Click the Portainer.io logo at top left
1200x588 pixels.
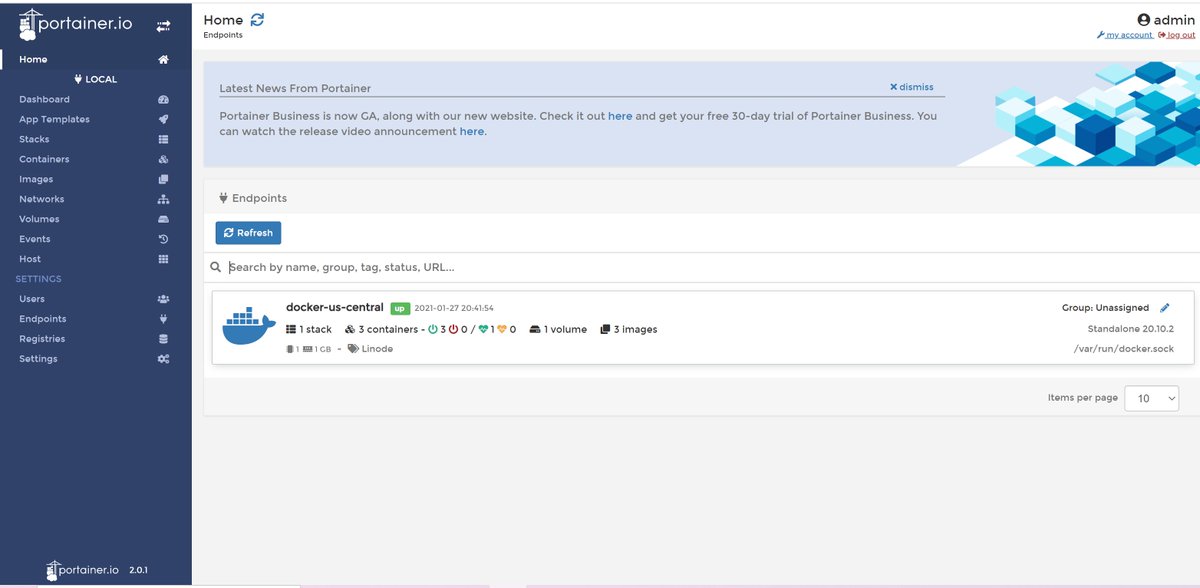[75, 25]
